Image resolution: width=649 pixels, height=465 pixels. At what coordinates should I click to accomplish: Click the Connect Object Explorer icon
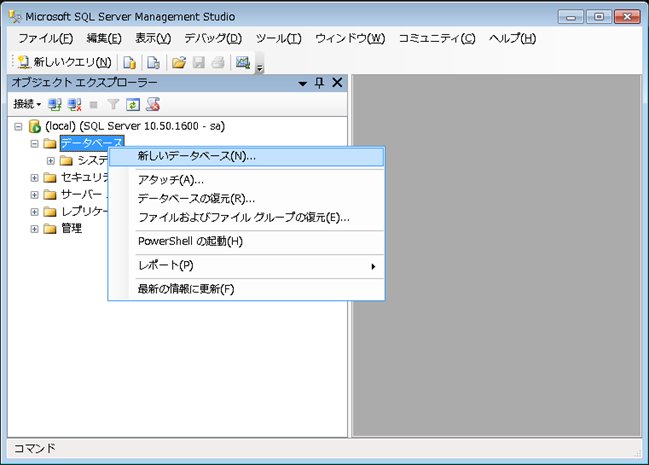pyautogui.click(x=54, y=104)
